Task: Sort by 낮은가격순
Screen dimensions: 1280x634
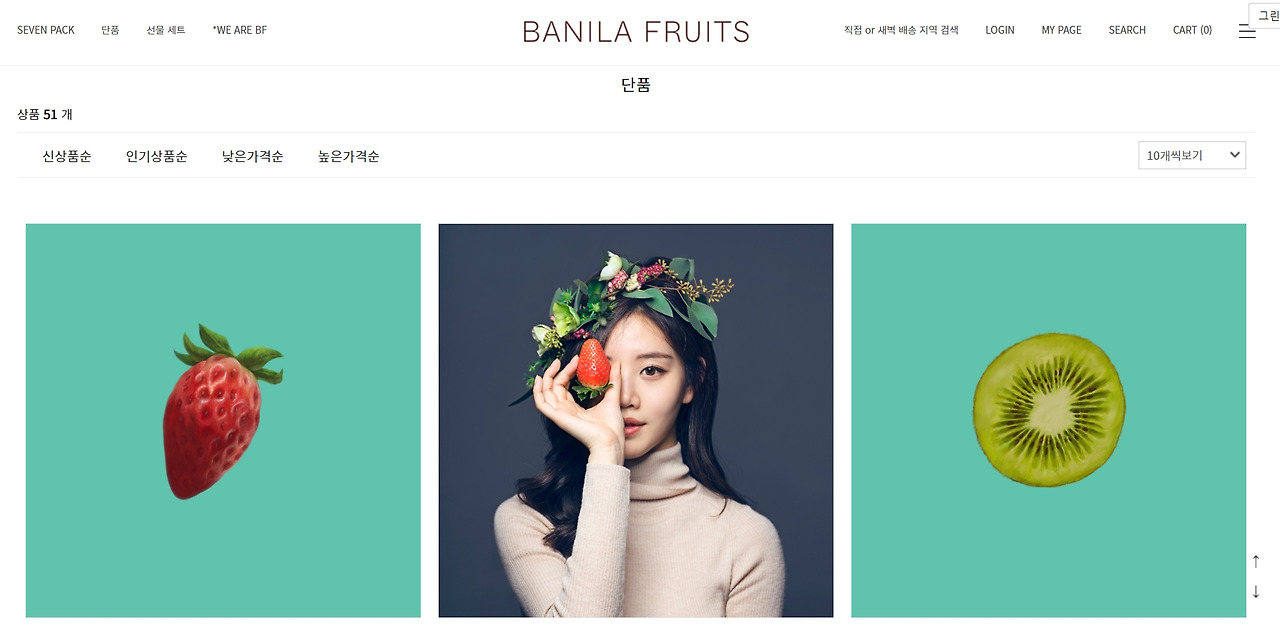Action: 253,156
